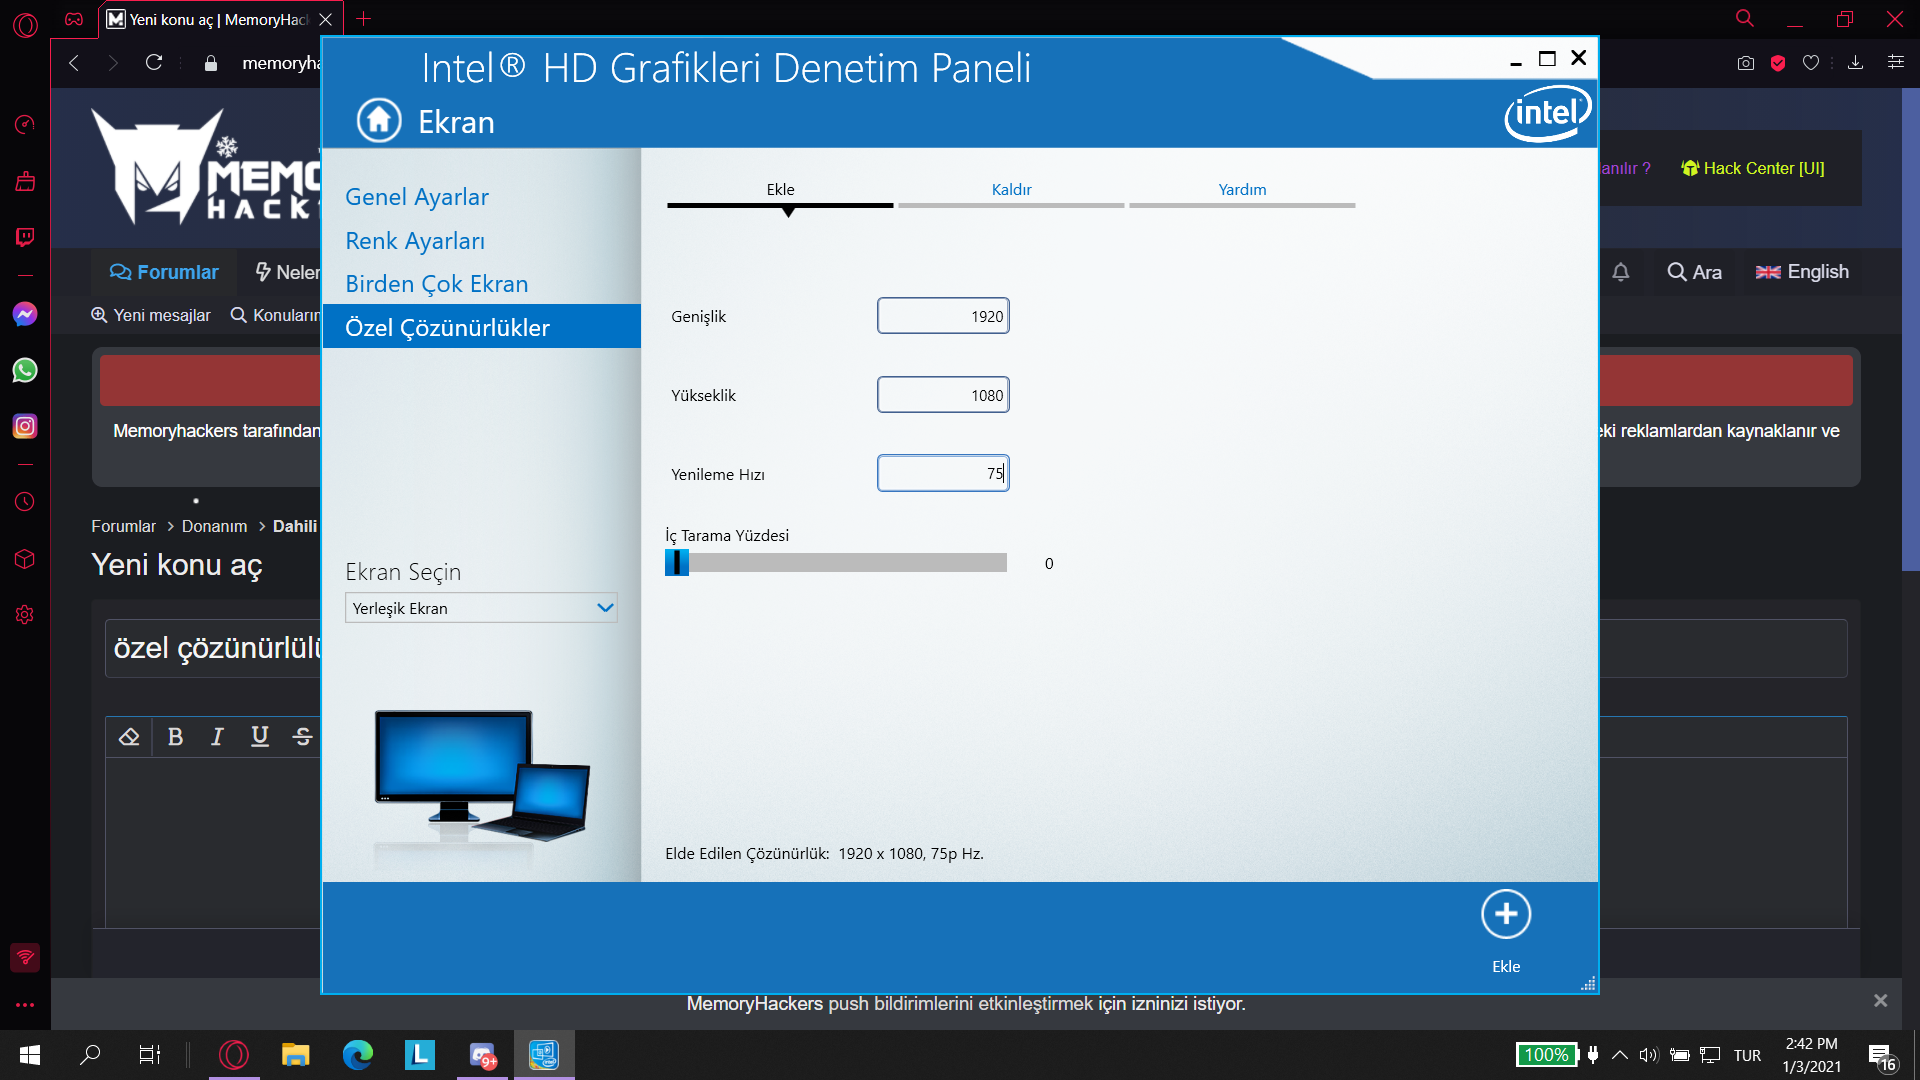Click the Opera page scrollbar
This screenshot has height=1080, width=1920.
[1910, 330]
